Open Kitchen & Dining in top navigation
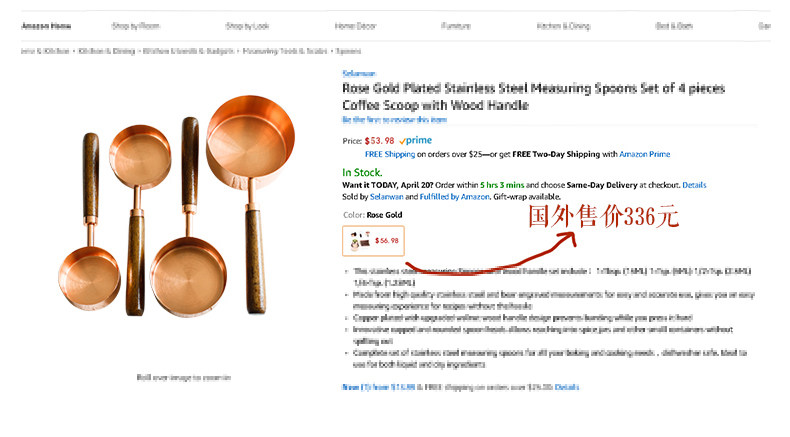Screen dimensions: 790x437 (561, 25)
